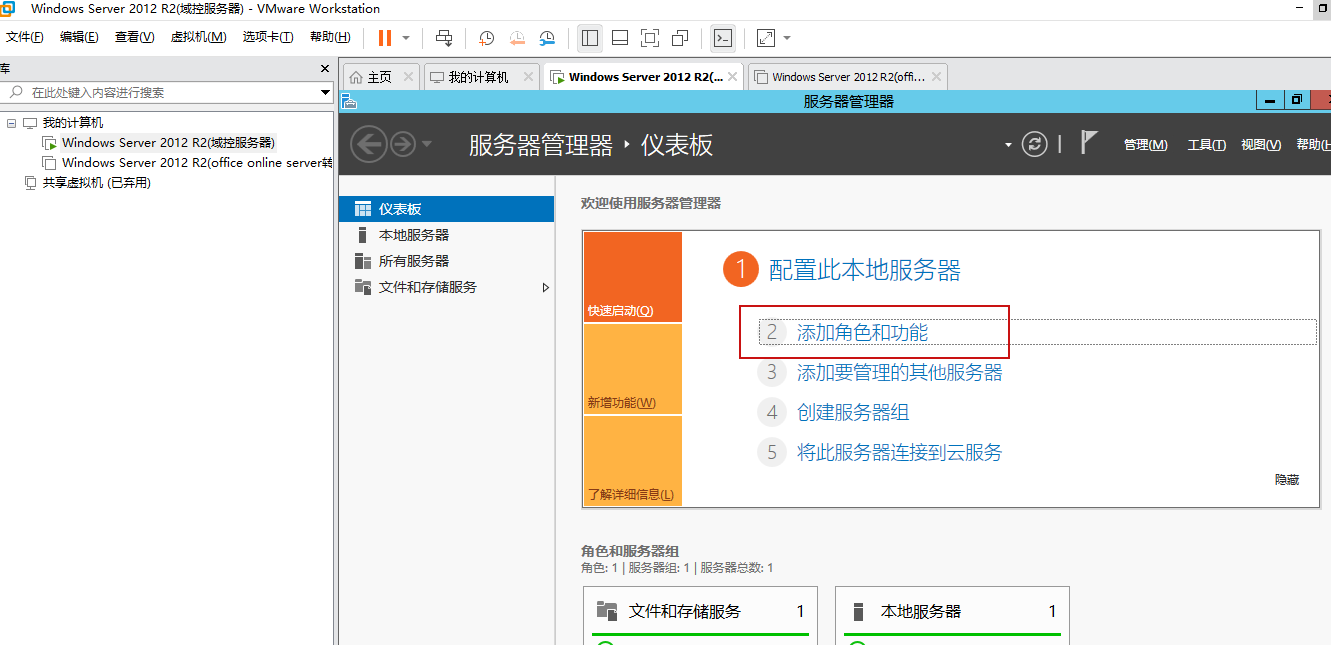Click the 将此服务器连接到云服务 link
The image size is (1331, 645).
point(899,453)
